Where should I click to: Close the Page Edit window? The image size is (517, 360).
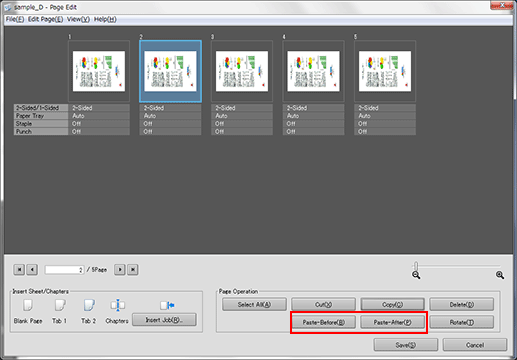[502, 5]
